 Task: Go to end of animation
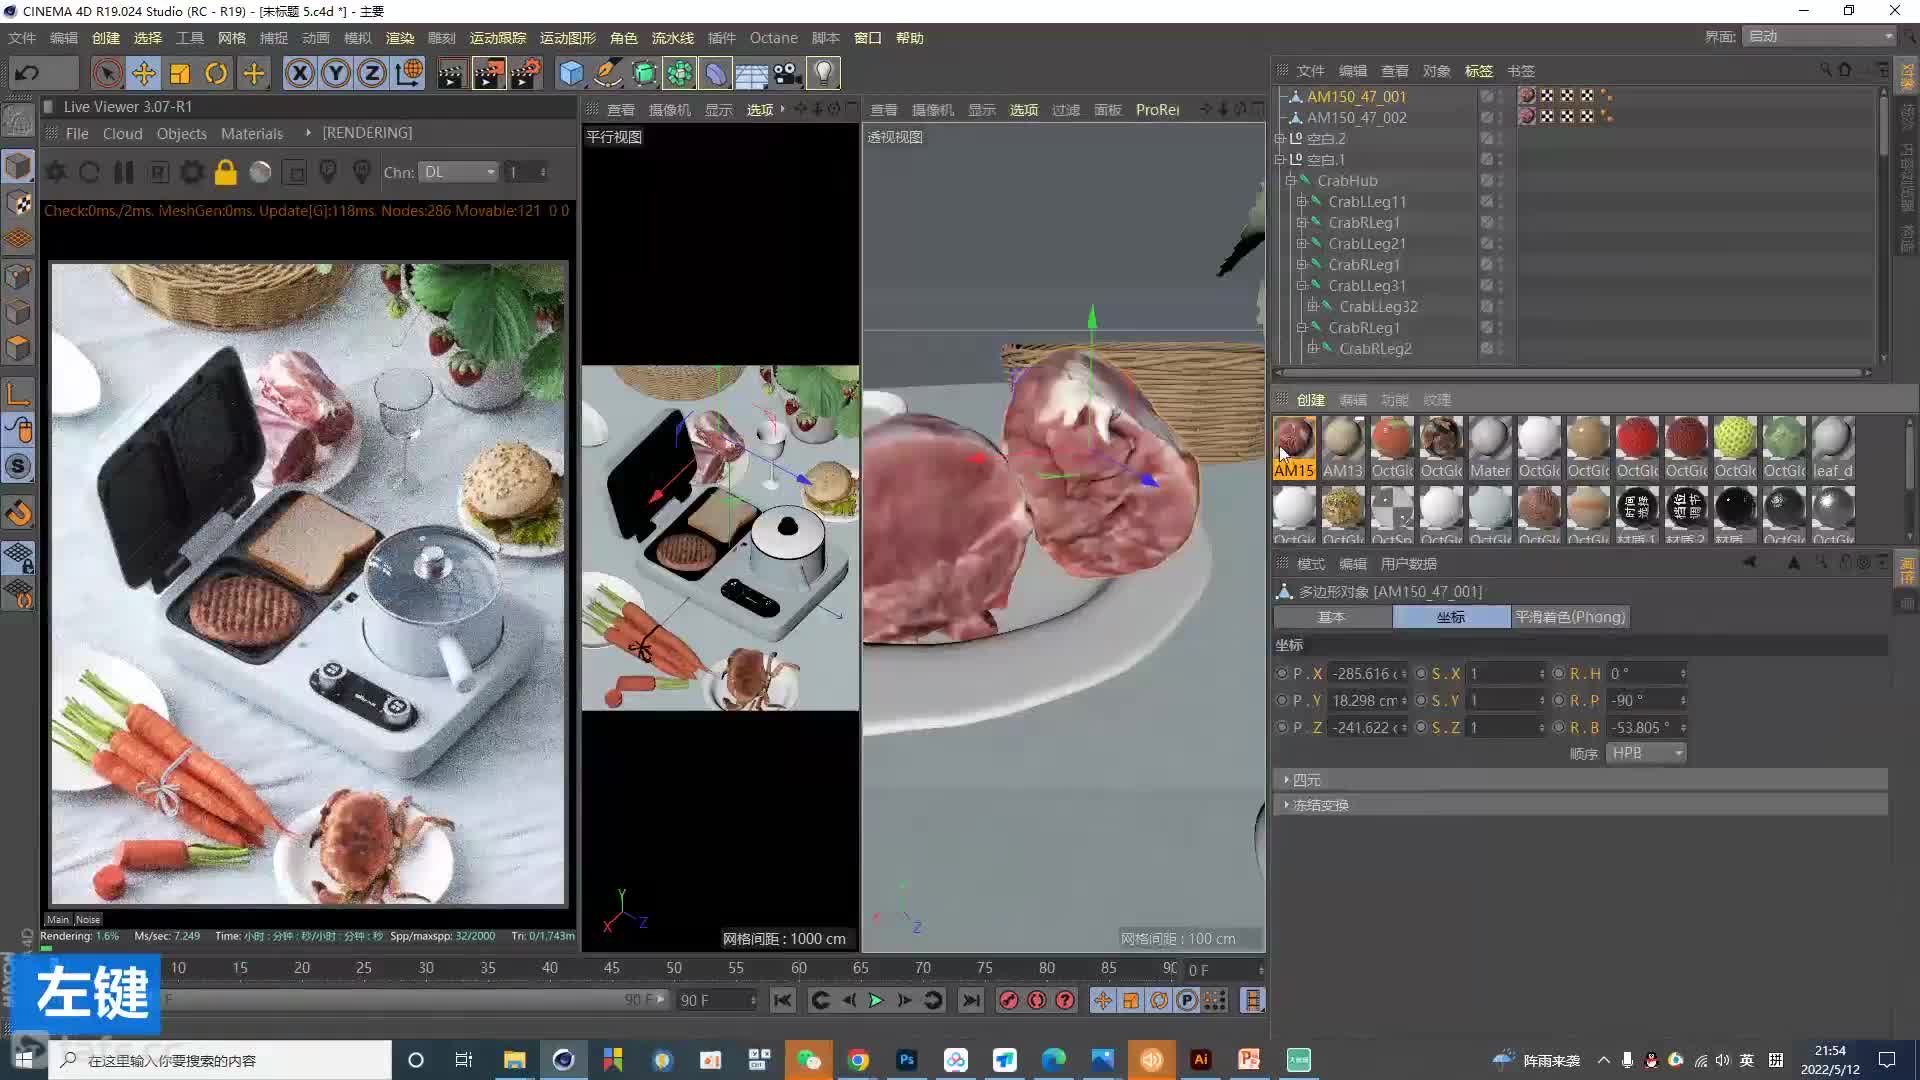pyautogui.click(x=970, y=1000)
